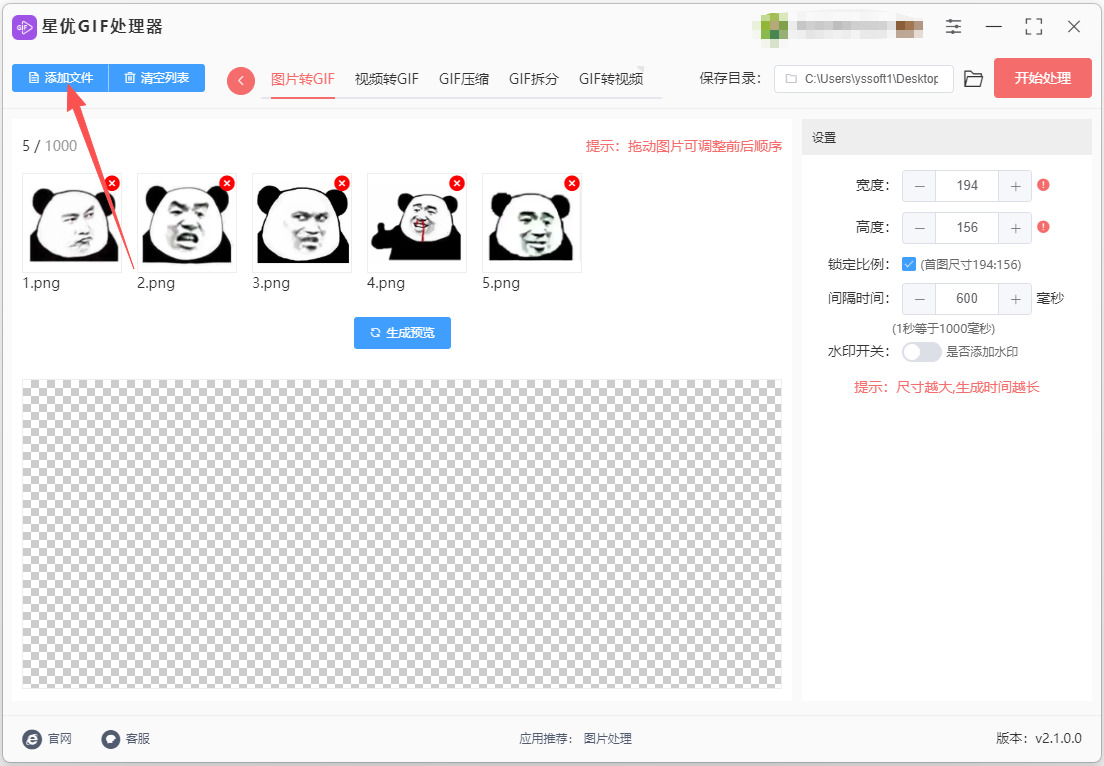Open the 官网 official website link
This screenshot has width=1104, height=766.
coord(47,739)
